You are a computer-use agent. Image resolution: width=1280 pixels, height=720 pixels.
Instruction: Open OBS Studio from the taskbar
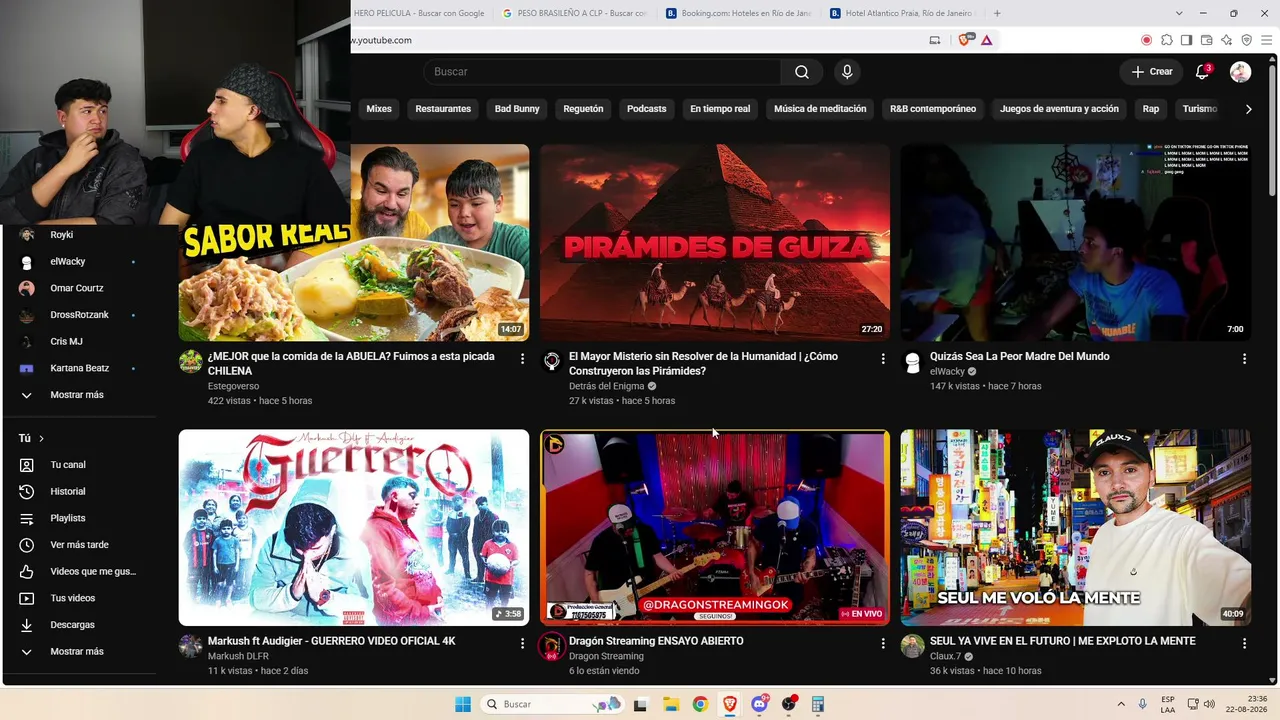click(x=790, y=704)
